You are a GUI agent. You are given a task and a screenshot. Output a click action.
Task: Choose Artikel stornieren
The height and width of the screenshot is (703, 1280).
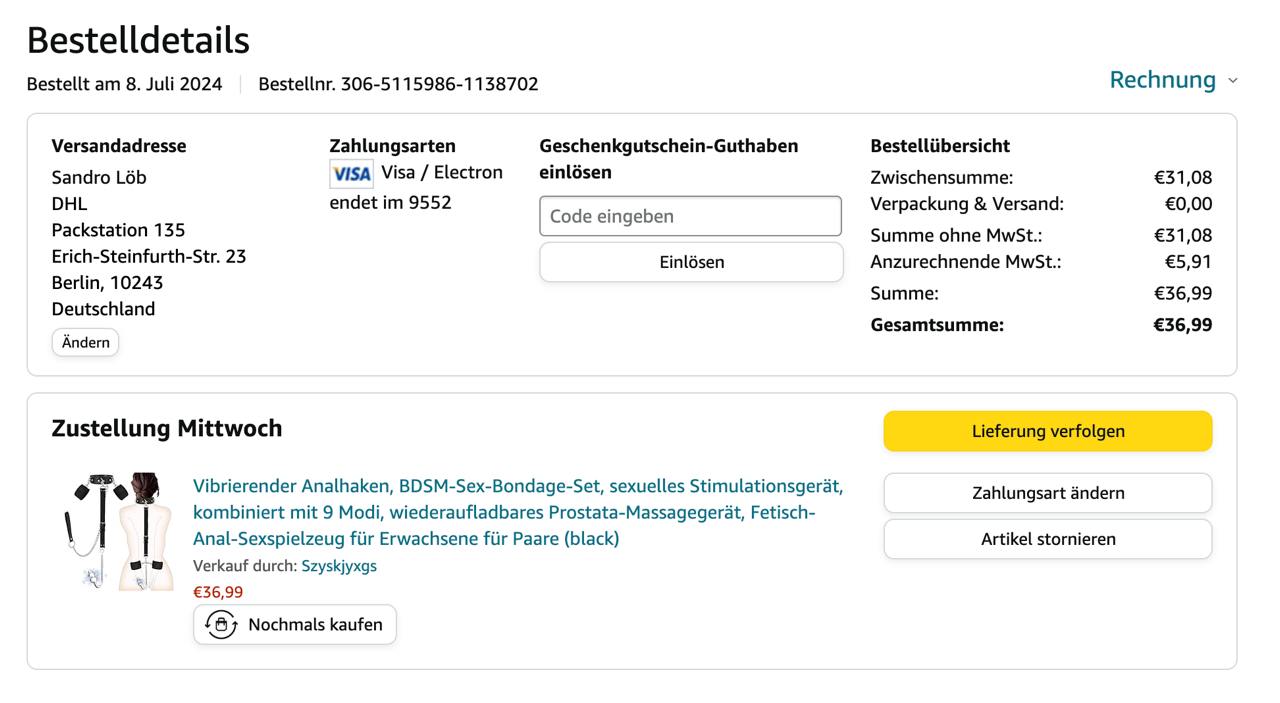[x=1047, y=539]
